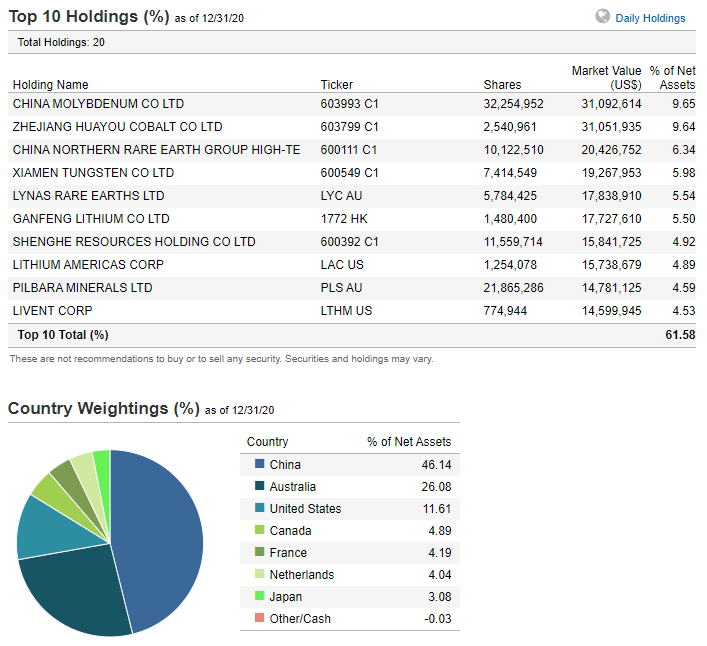Click the Market Value (US$) column header

tap(606, 78)
